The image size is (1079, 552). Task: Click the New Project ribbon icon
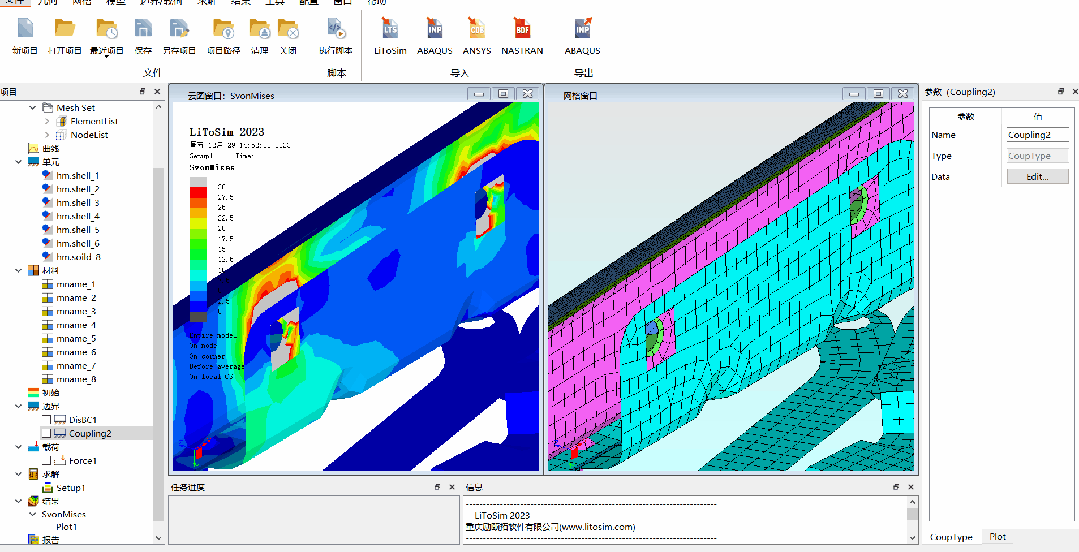coord(25,28)
